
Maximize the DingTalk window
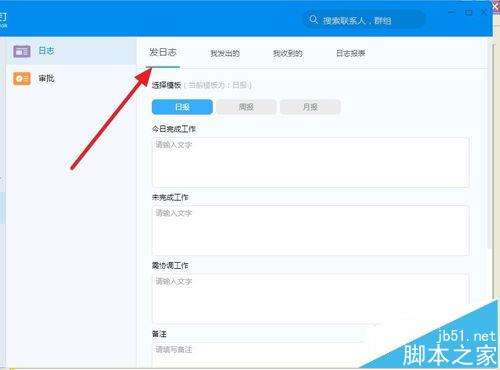point(468,12)
